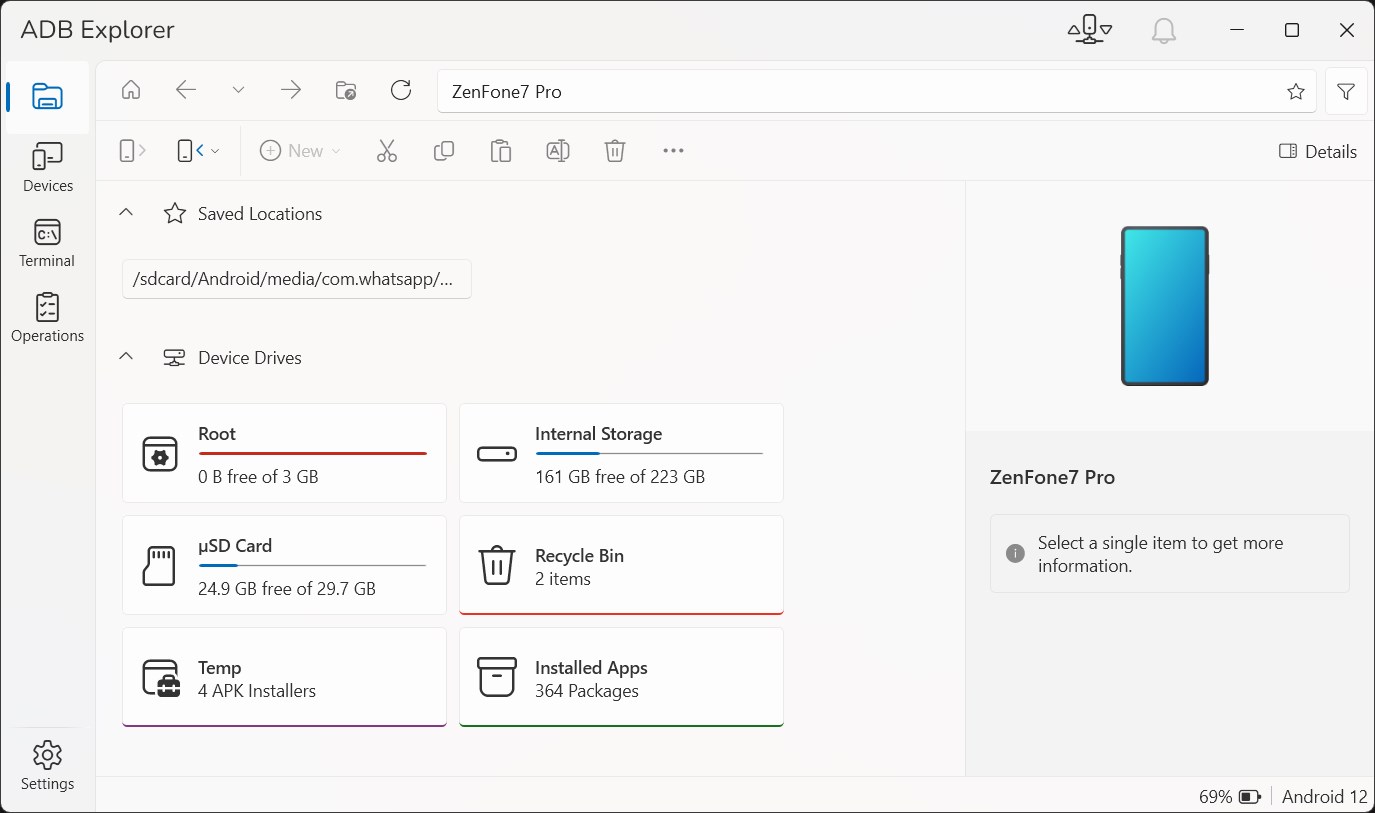
Task: Toggle the Details pane
Action: [1318, 152]
